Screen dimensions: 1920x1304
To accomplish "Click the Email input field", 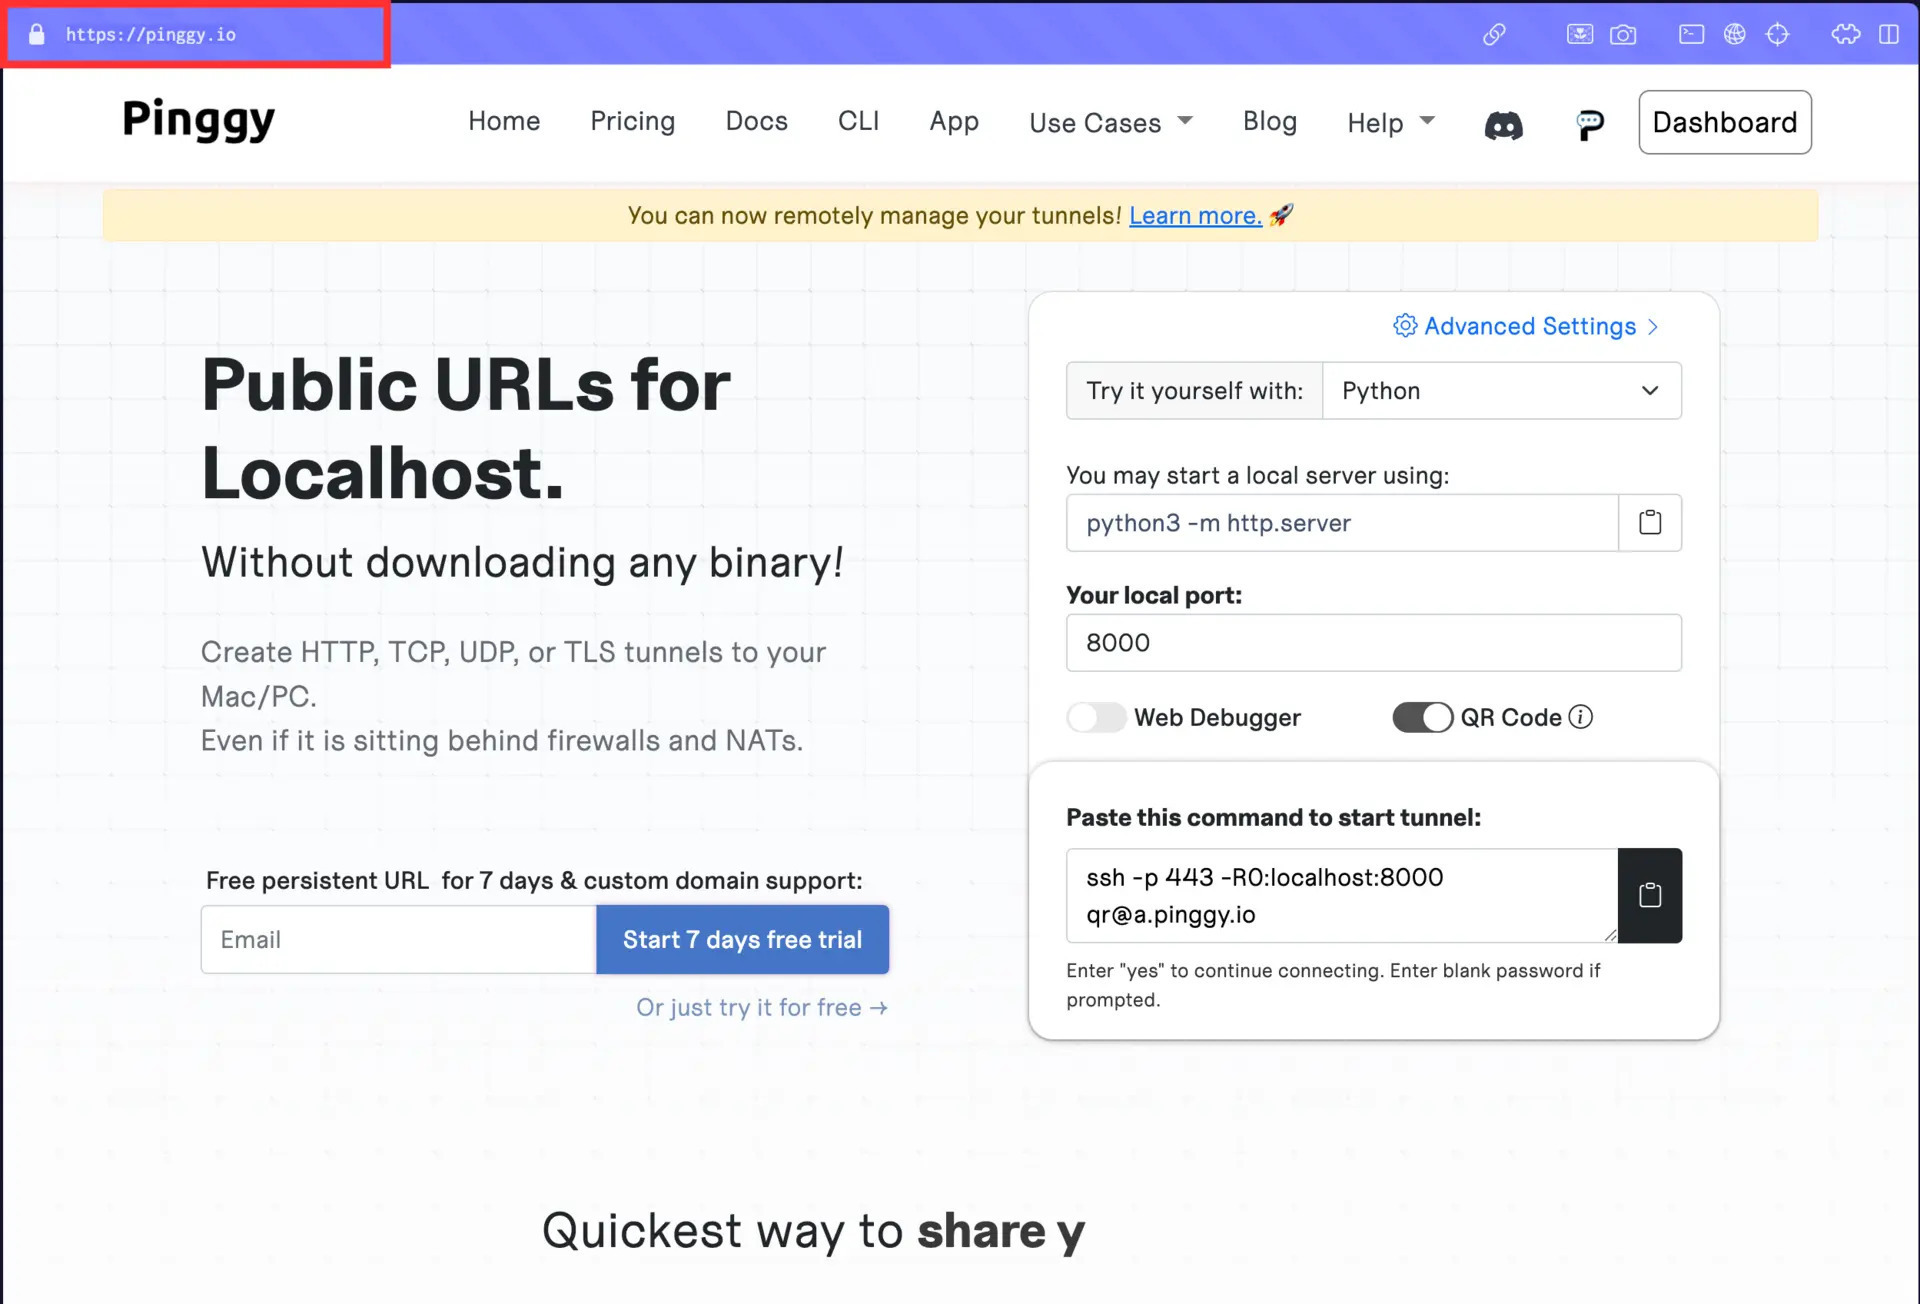I will pyautogui.click(x=398, y=939).
